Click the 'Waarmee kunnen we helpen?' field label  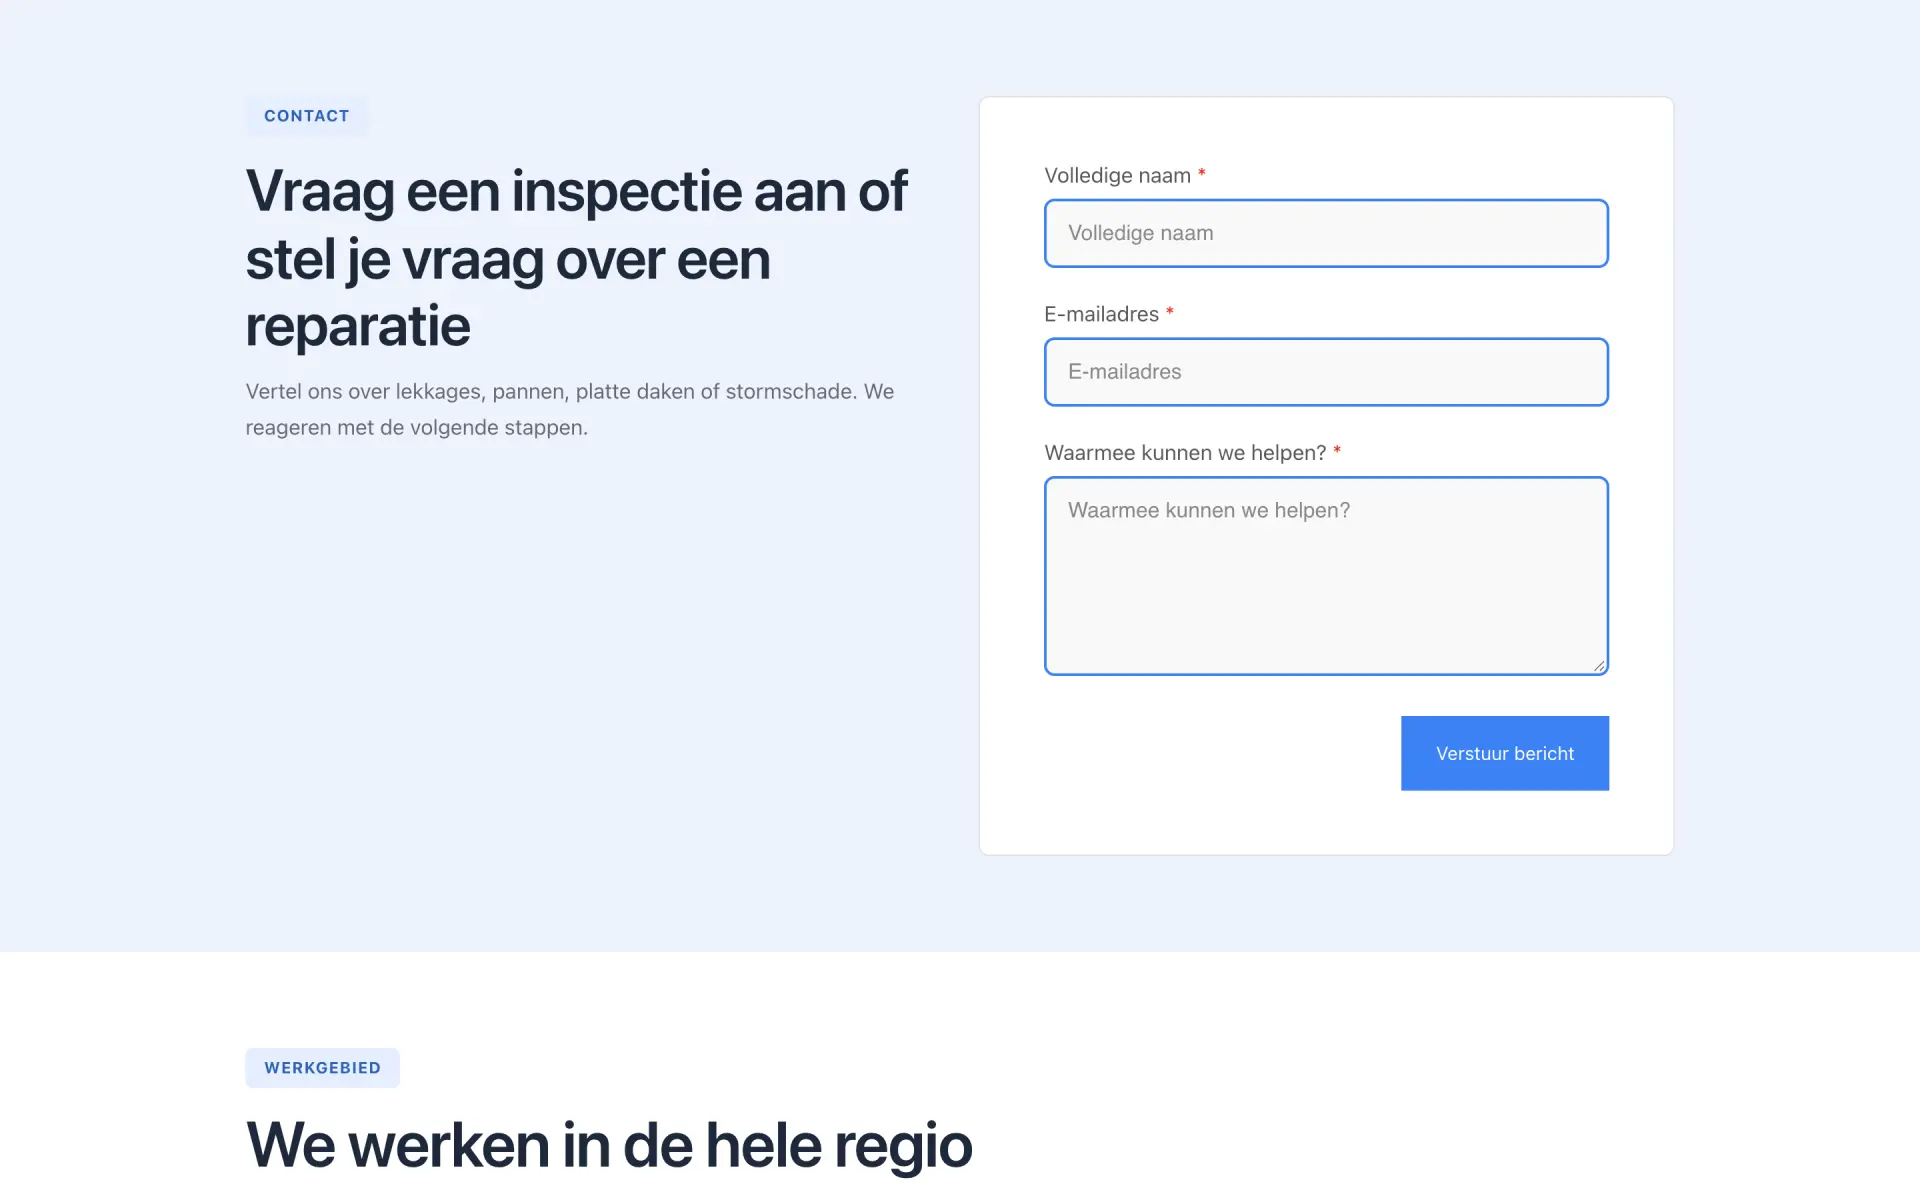point(1185,453)
